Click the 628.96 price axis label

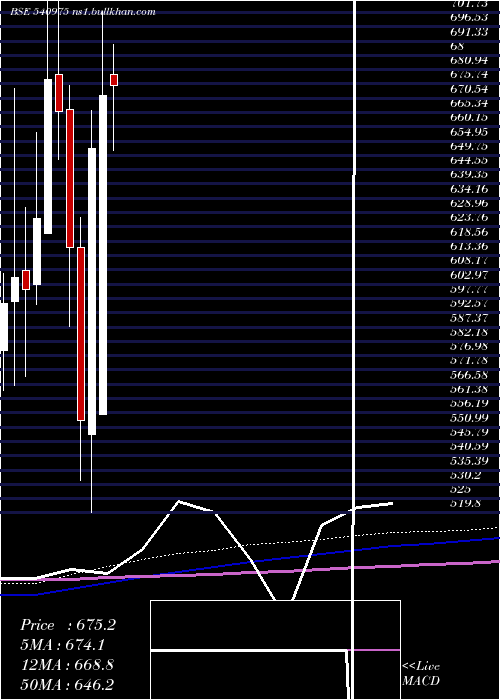pos(469,203)
